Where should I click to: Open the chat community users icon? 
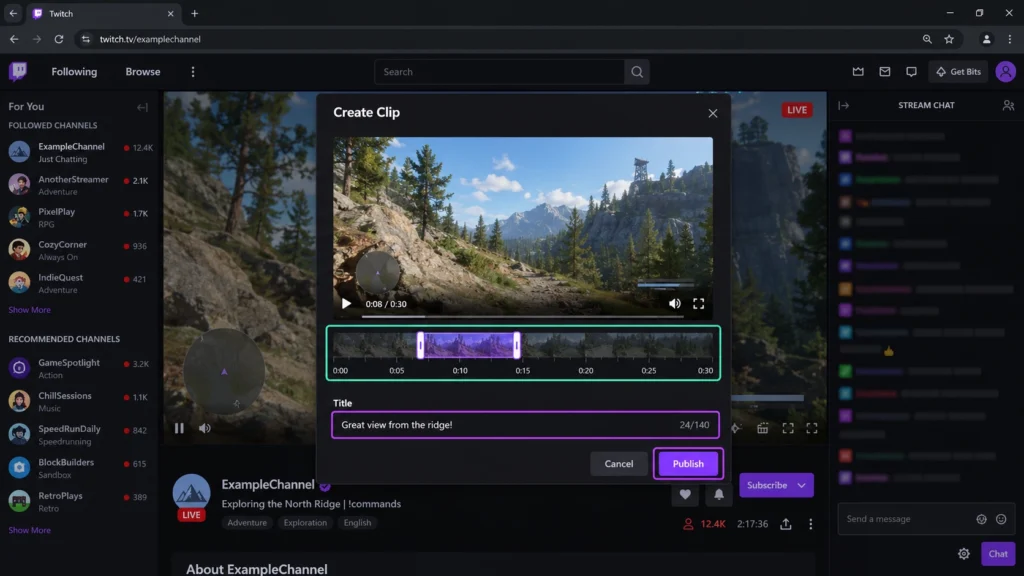click(x=1008, y=105)
